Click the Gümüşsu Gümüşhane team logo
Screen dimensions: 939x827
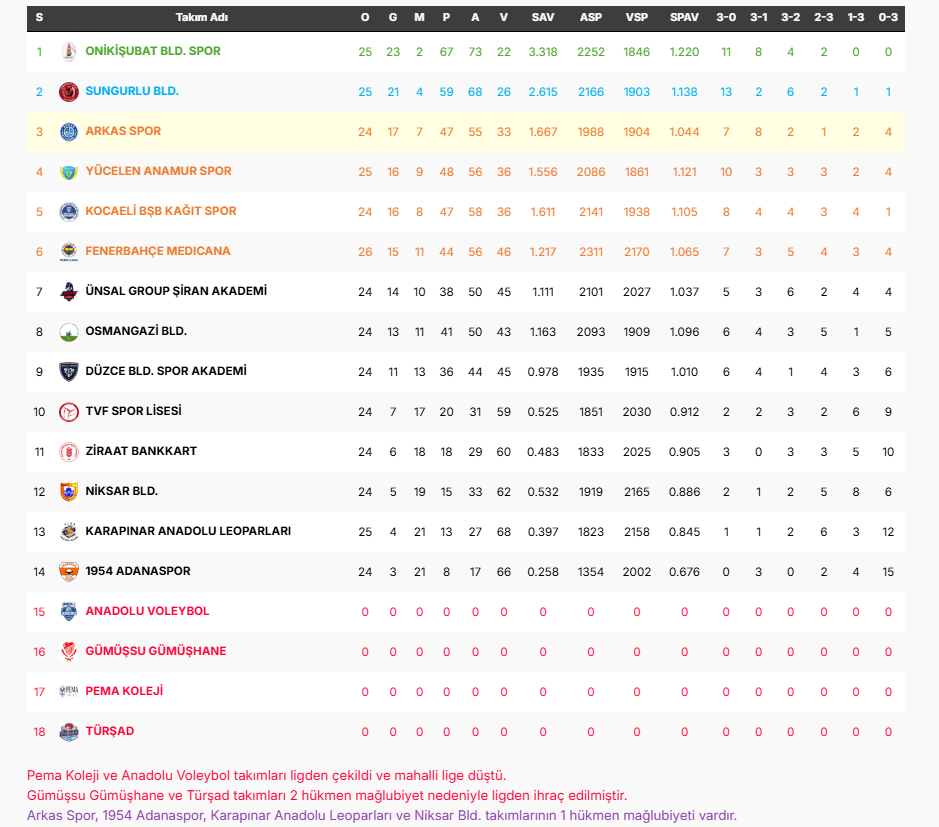69,652
